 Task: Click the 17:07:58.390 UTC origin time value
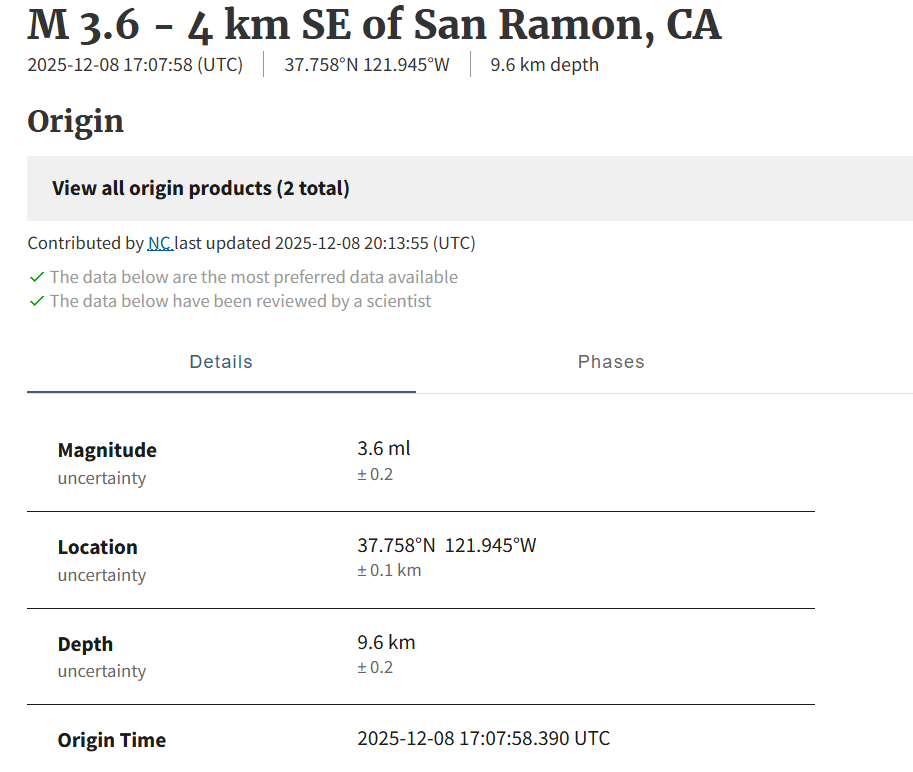(x=483, y=739)
